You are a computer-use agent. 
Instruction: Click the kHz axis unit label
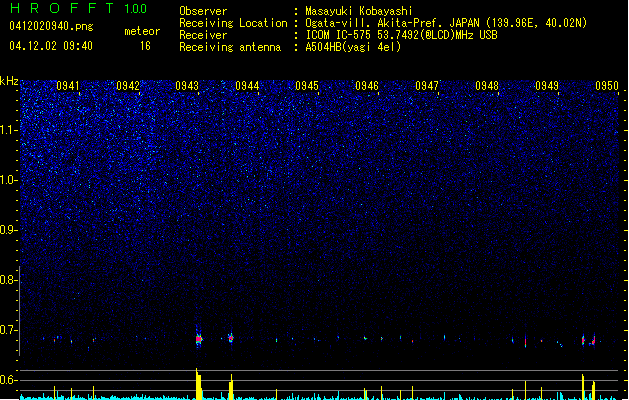(x=9, y=81)
